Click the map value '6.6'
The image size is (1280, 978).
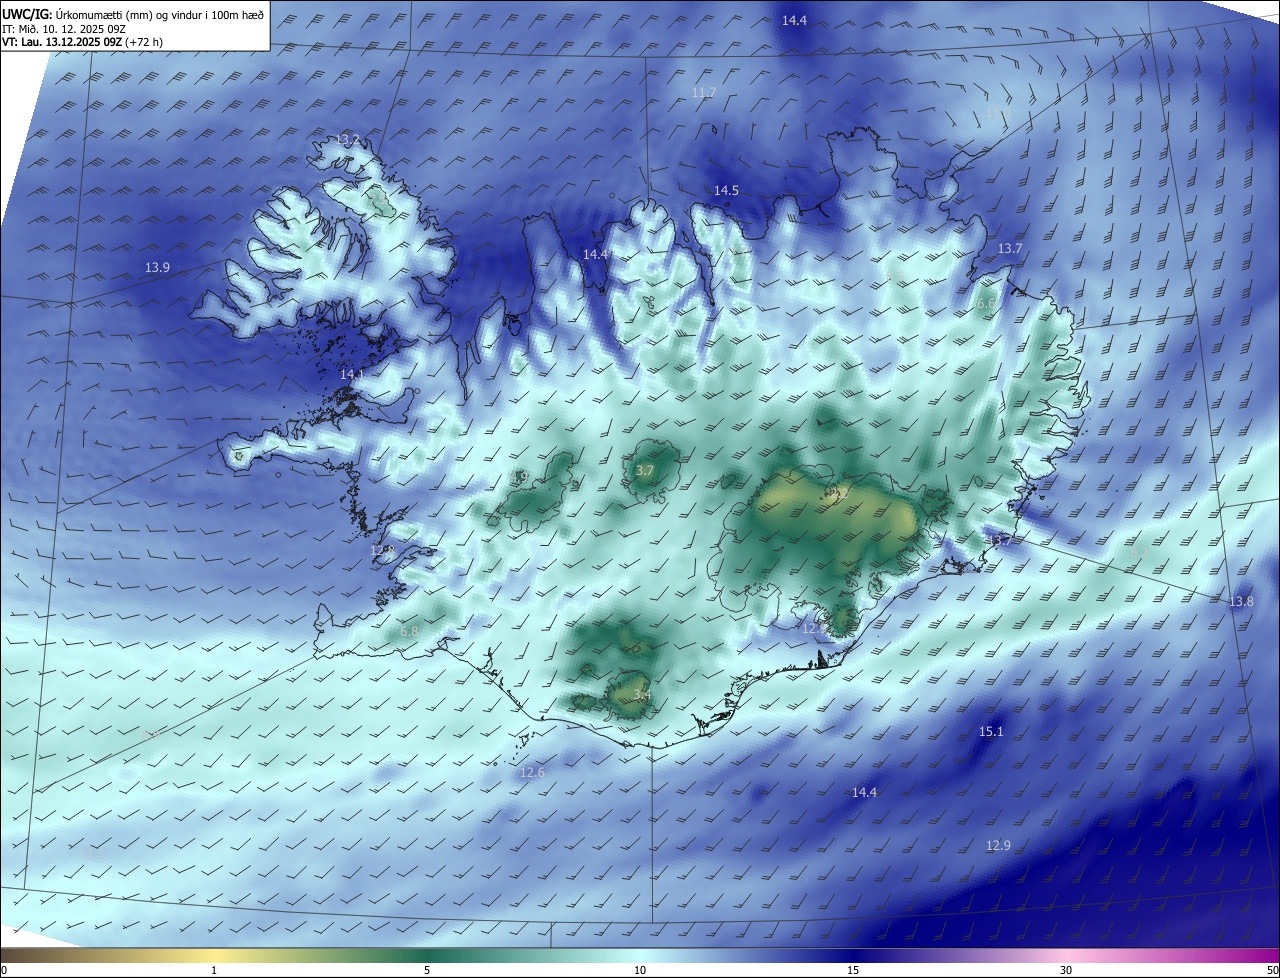pos(986,303)
